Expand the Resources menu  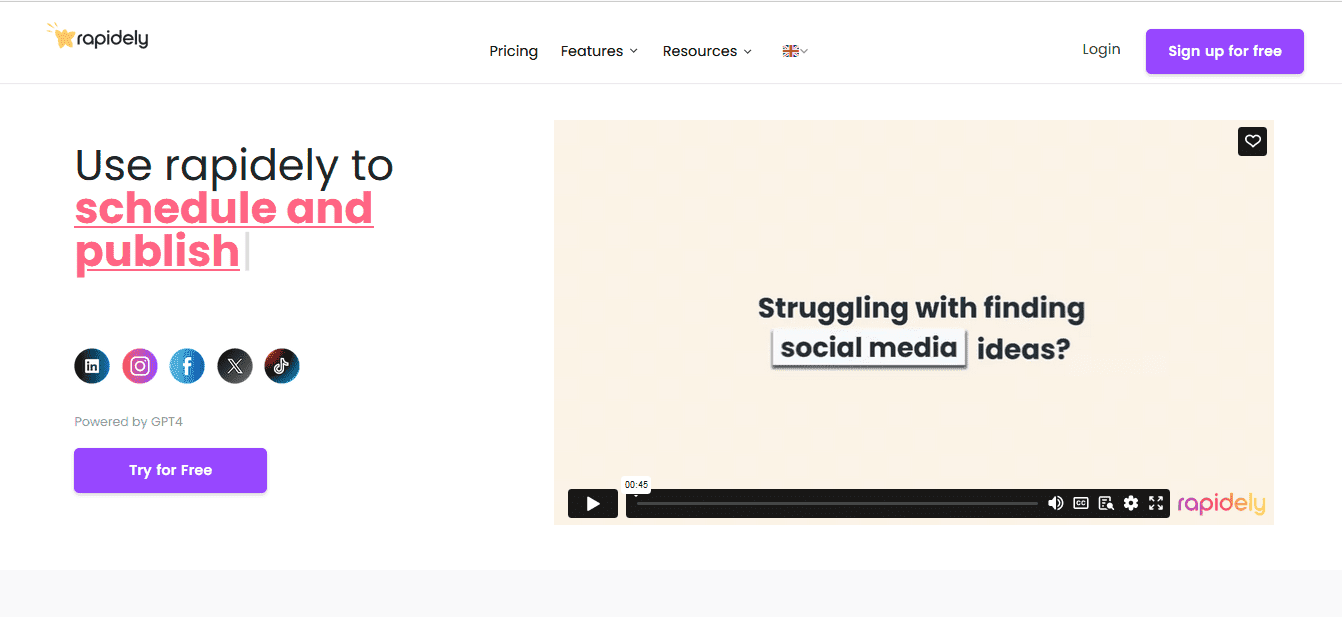[707, 51]
